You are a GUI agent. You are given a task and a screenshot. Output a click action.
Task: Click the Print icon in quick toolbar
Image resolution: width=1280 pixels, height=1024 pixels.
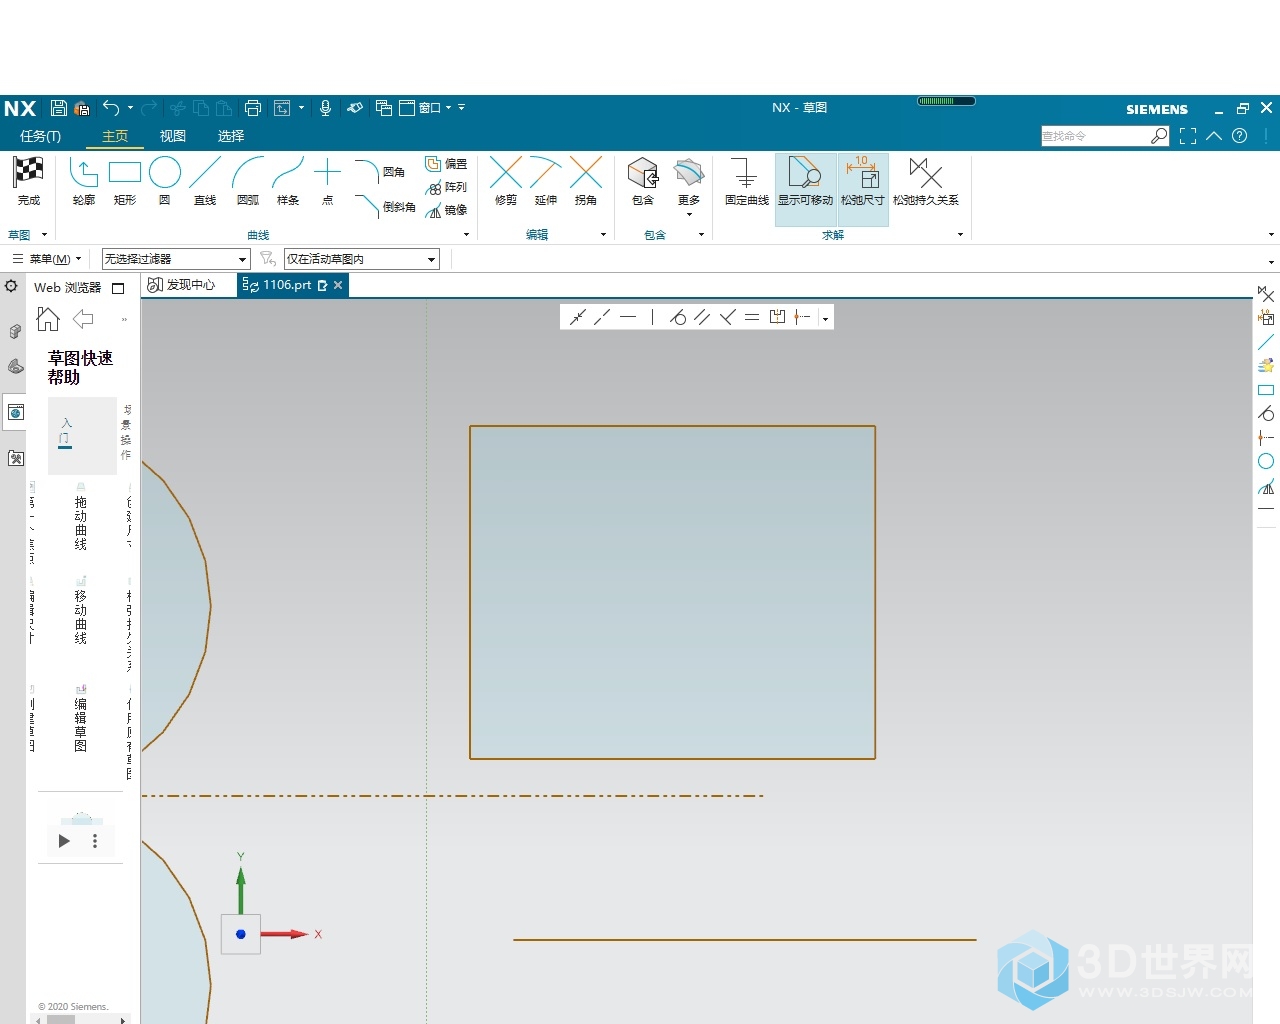click(253, 108)
